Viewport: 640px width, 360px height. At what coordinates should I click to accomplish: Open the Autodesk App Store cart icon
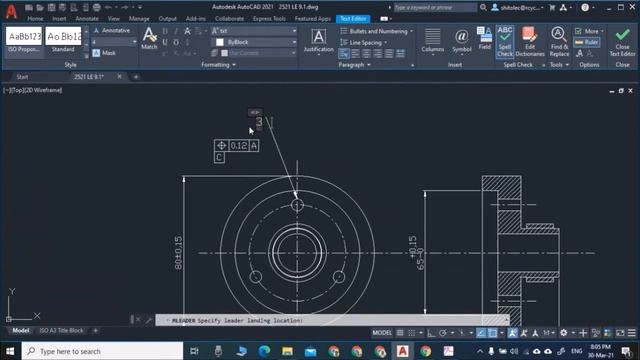click(x=552, y=7)
